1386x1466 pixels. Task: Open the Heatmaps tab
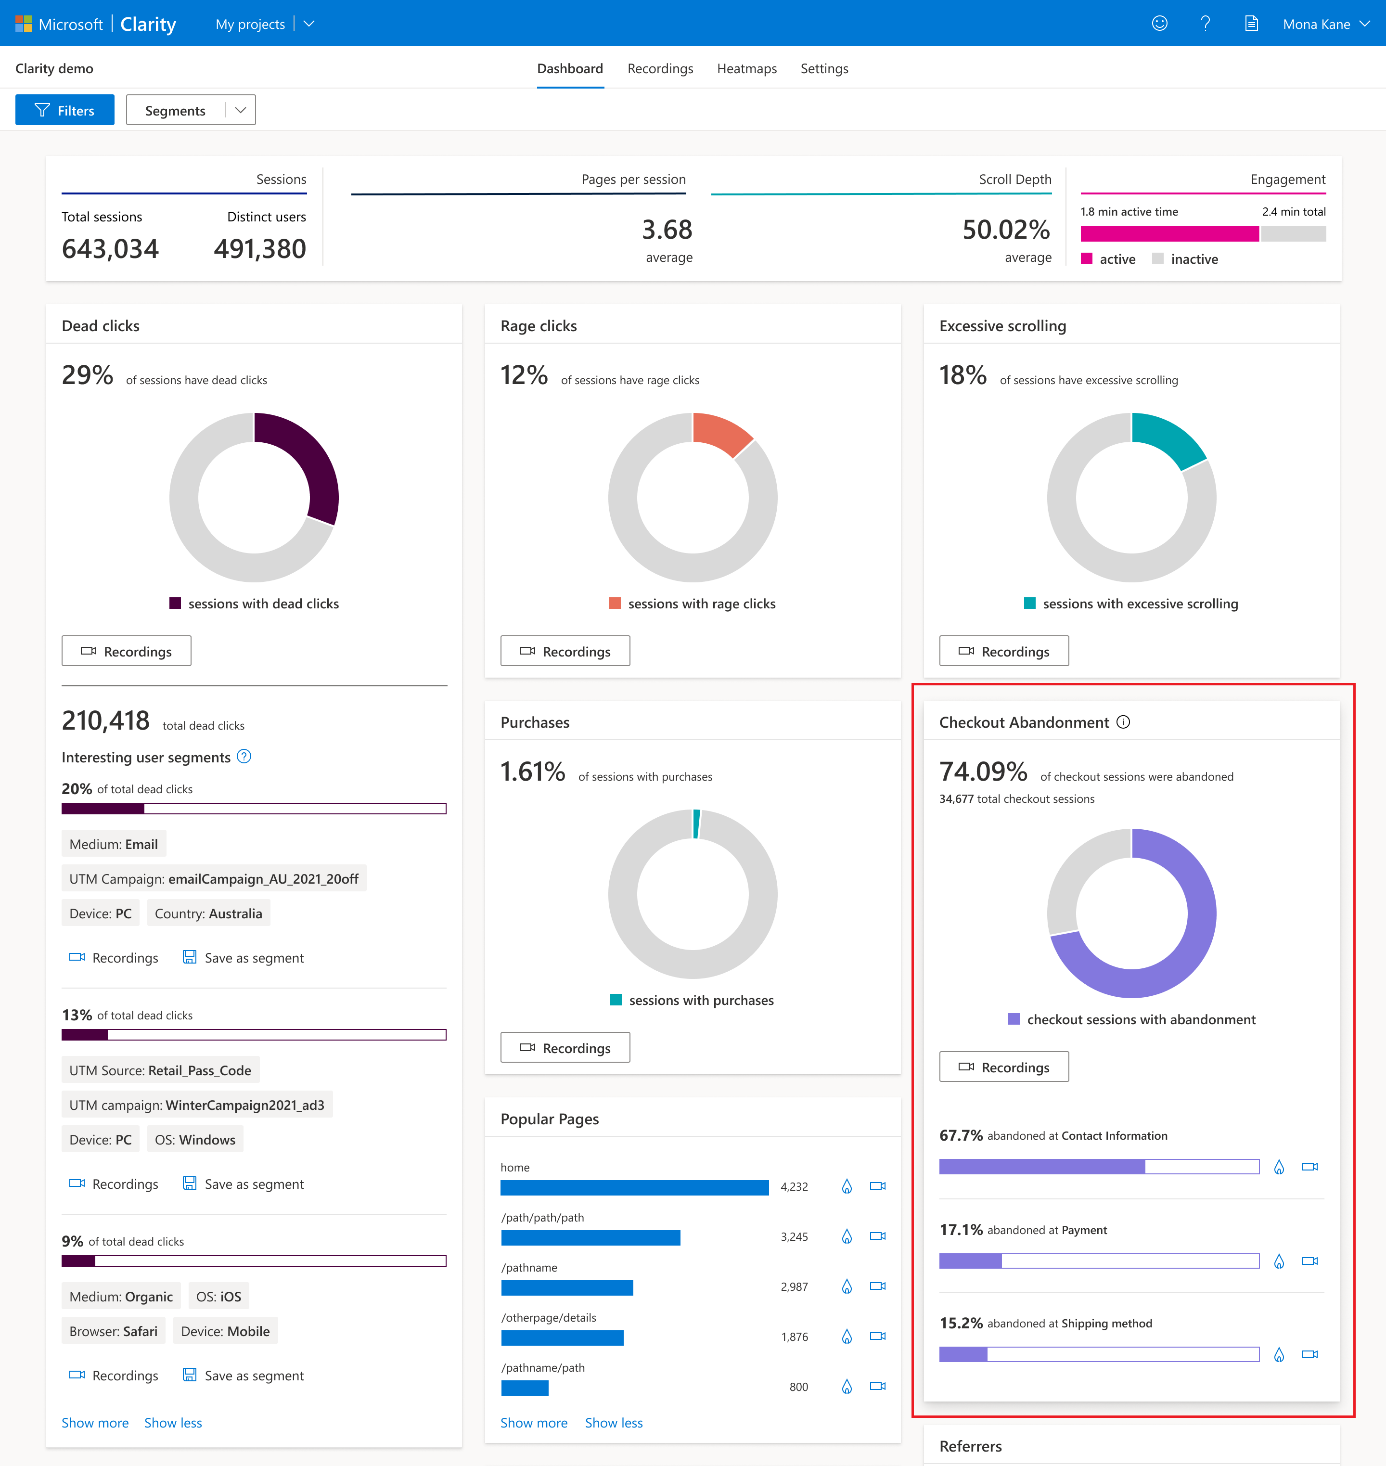click(746, 68)
